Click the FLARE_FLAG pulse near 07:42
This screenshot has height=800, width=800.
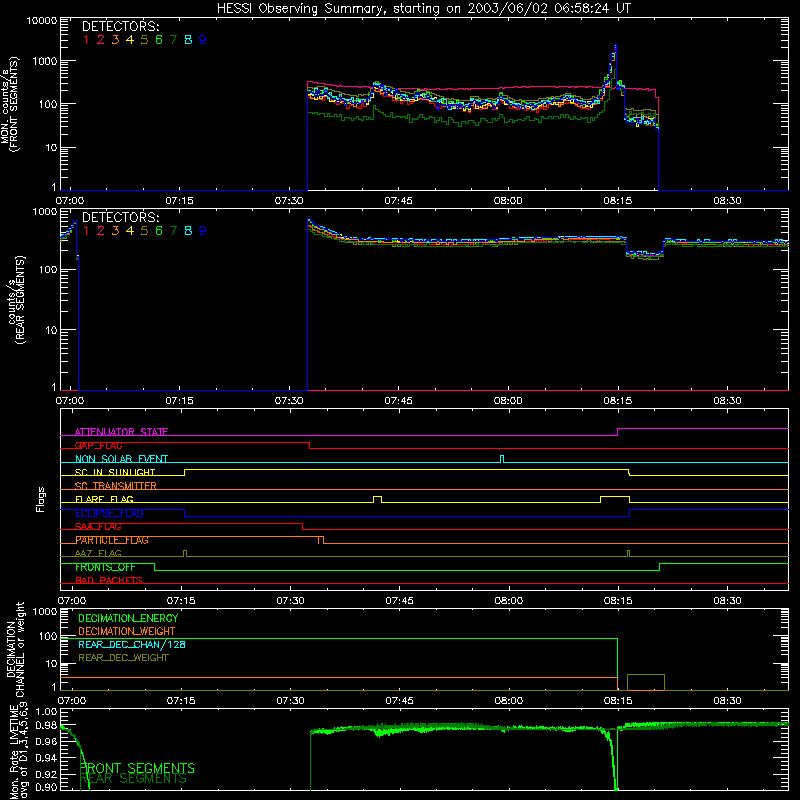(378, 499)
